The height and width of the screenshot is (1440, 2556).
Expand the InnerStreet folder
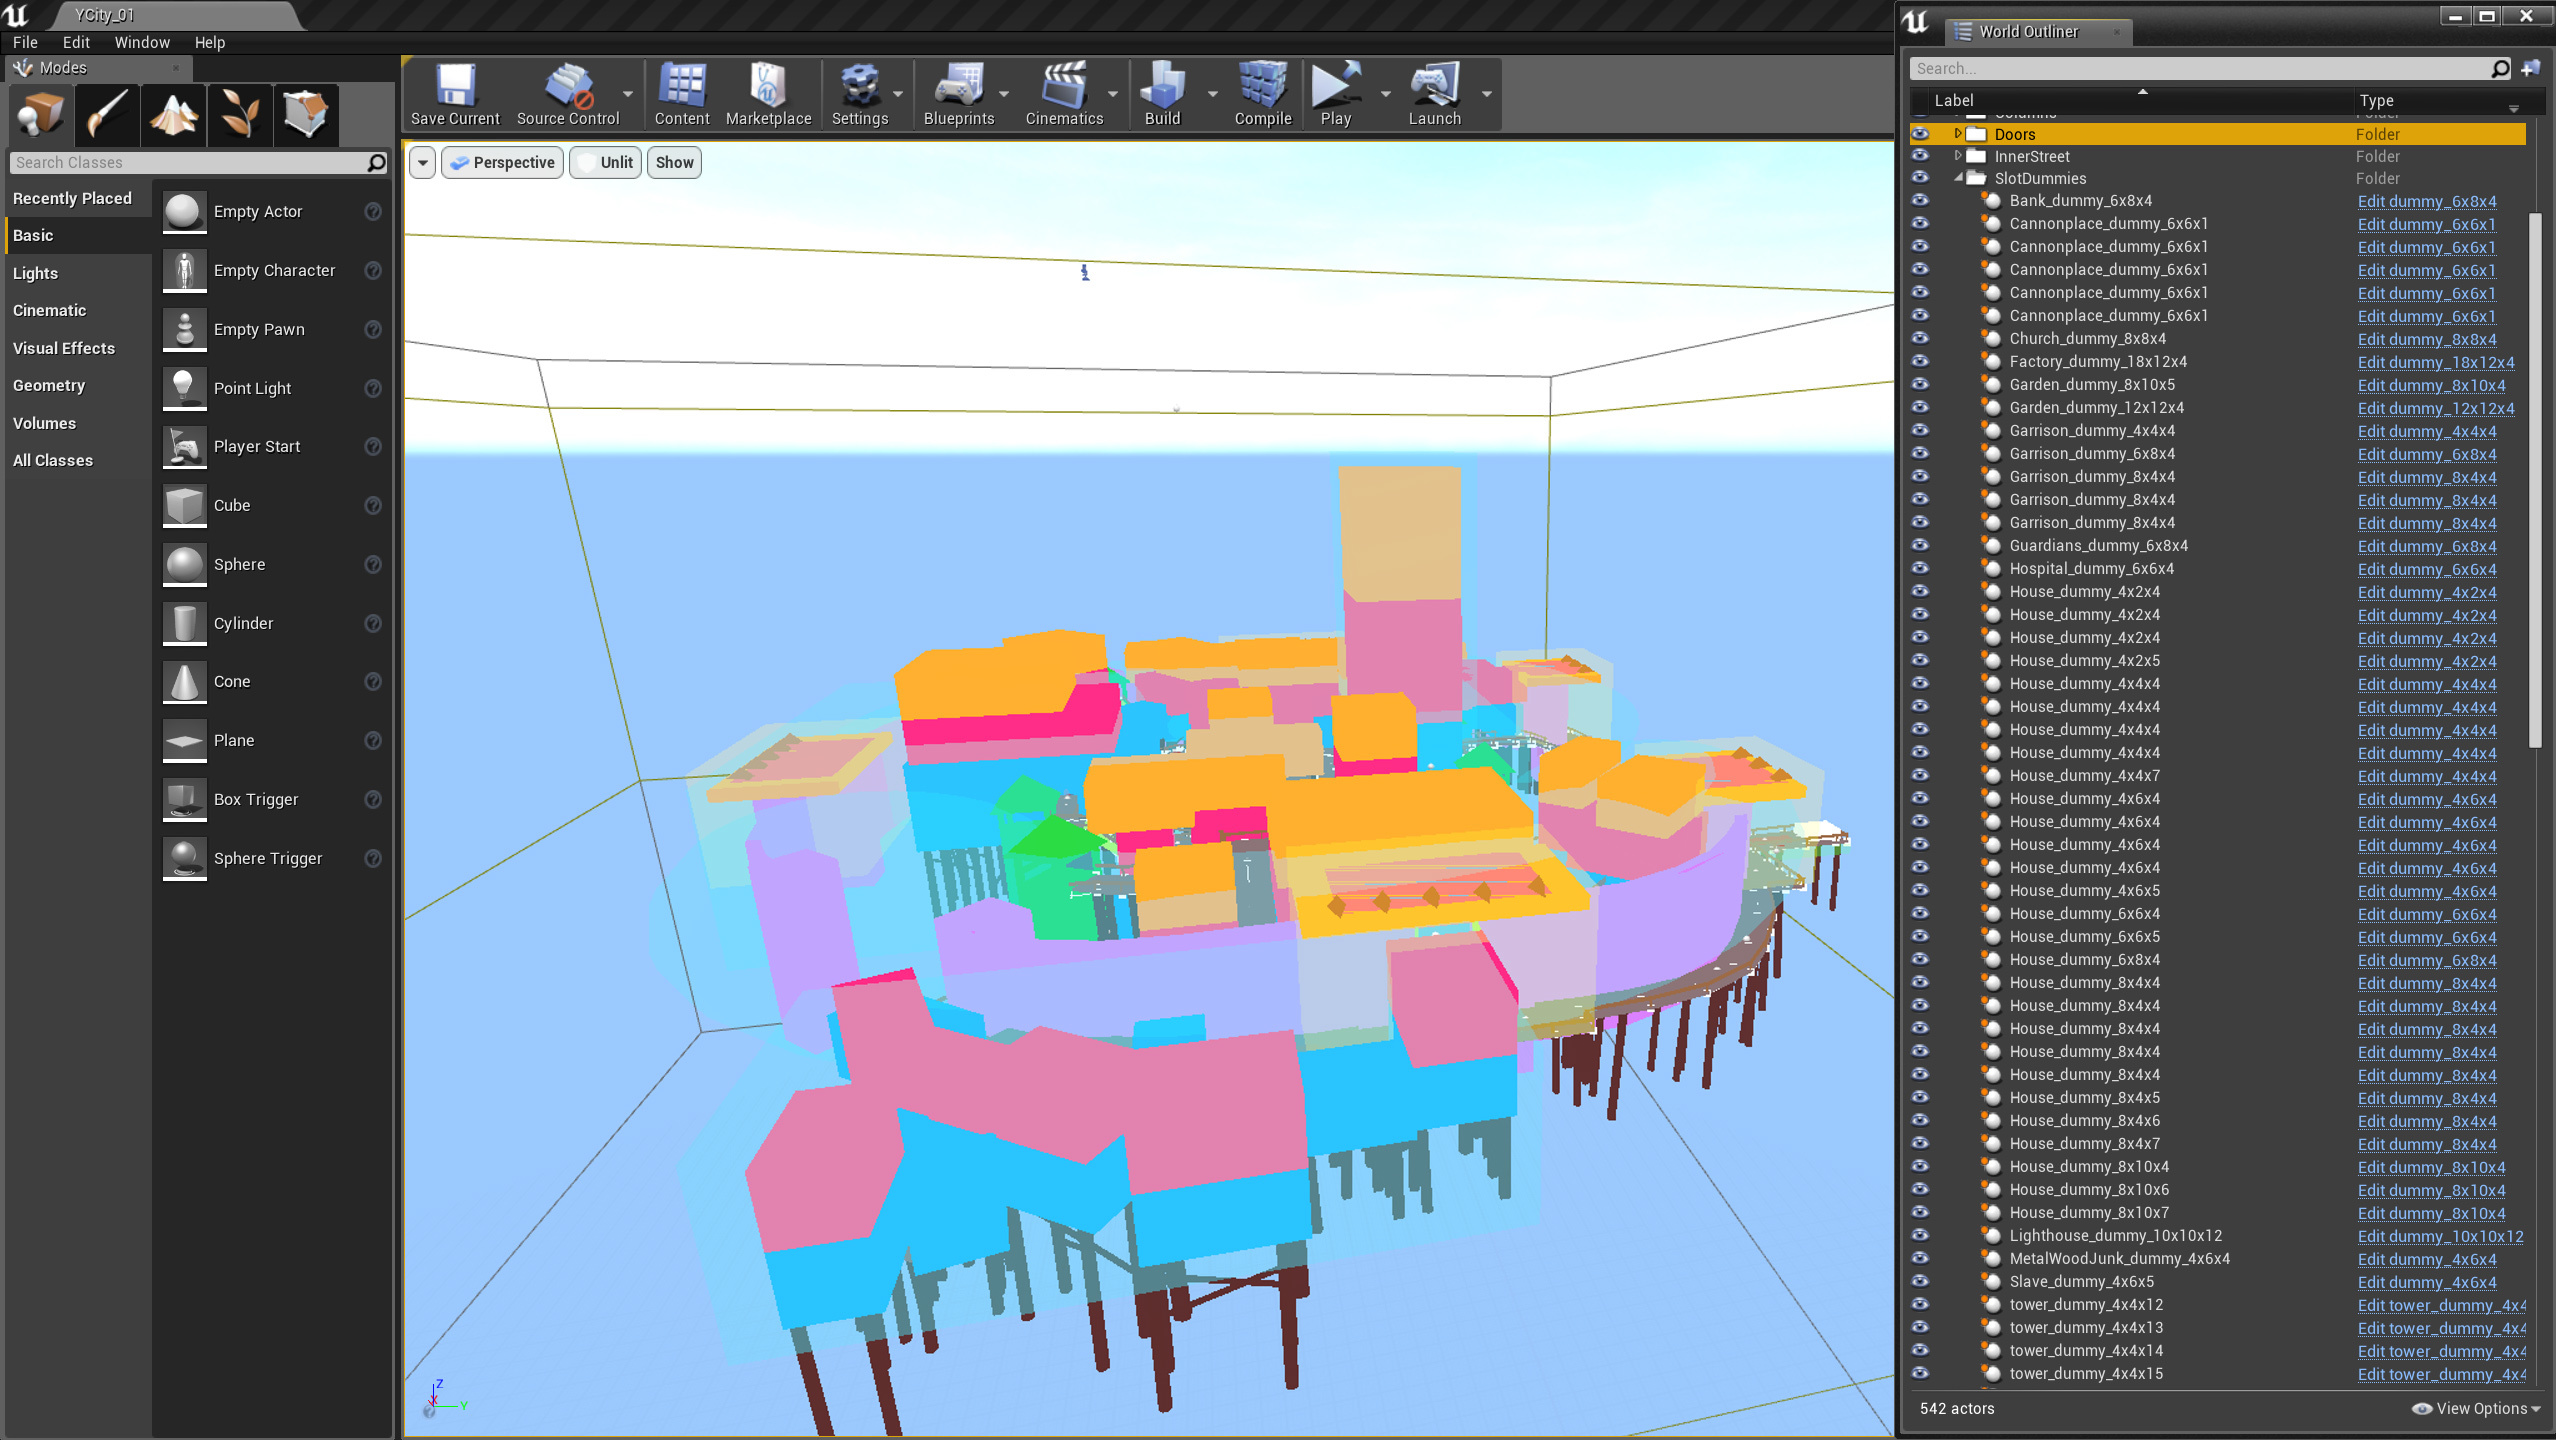tap(1958, 156)
